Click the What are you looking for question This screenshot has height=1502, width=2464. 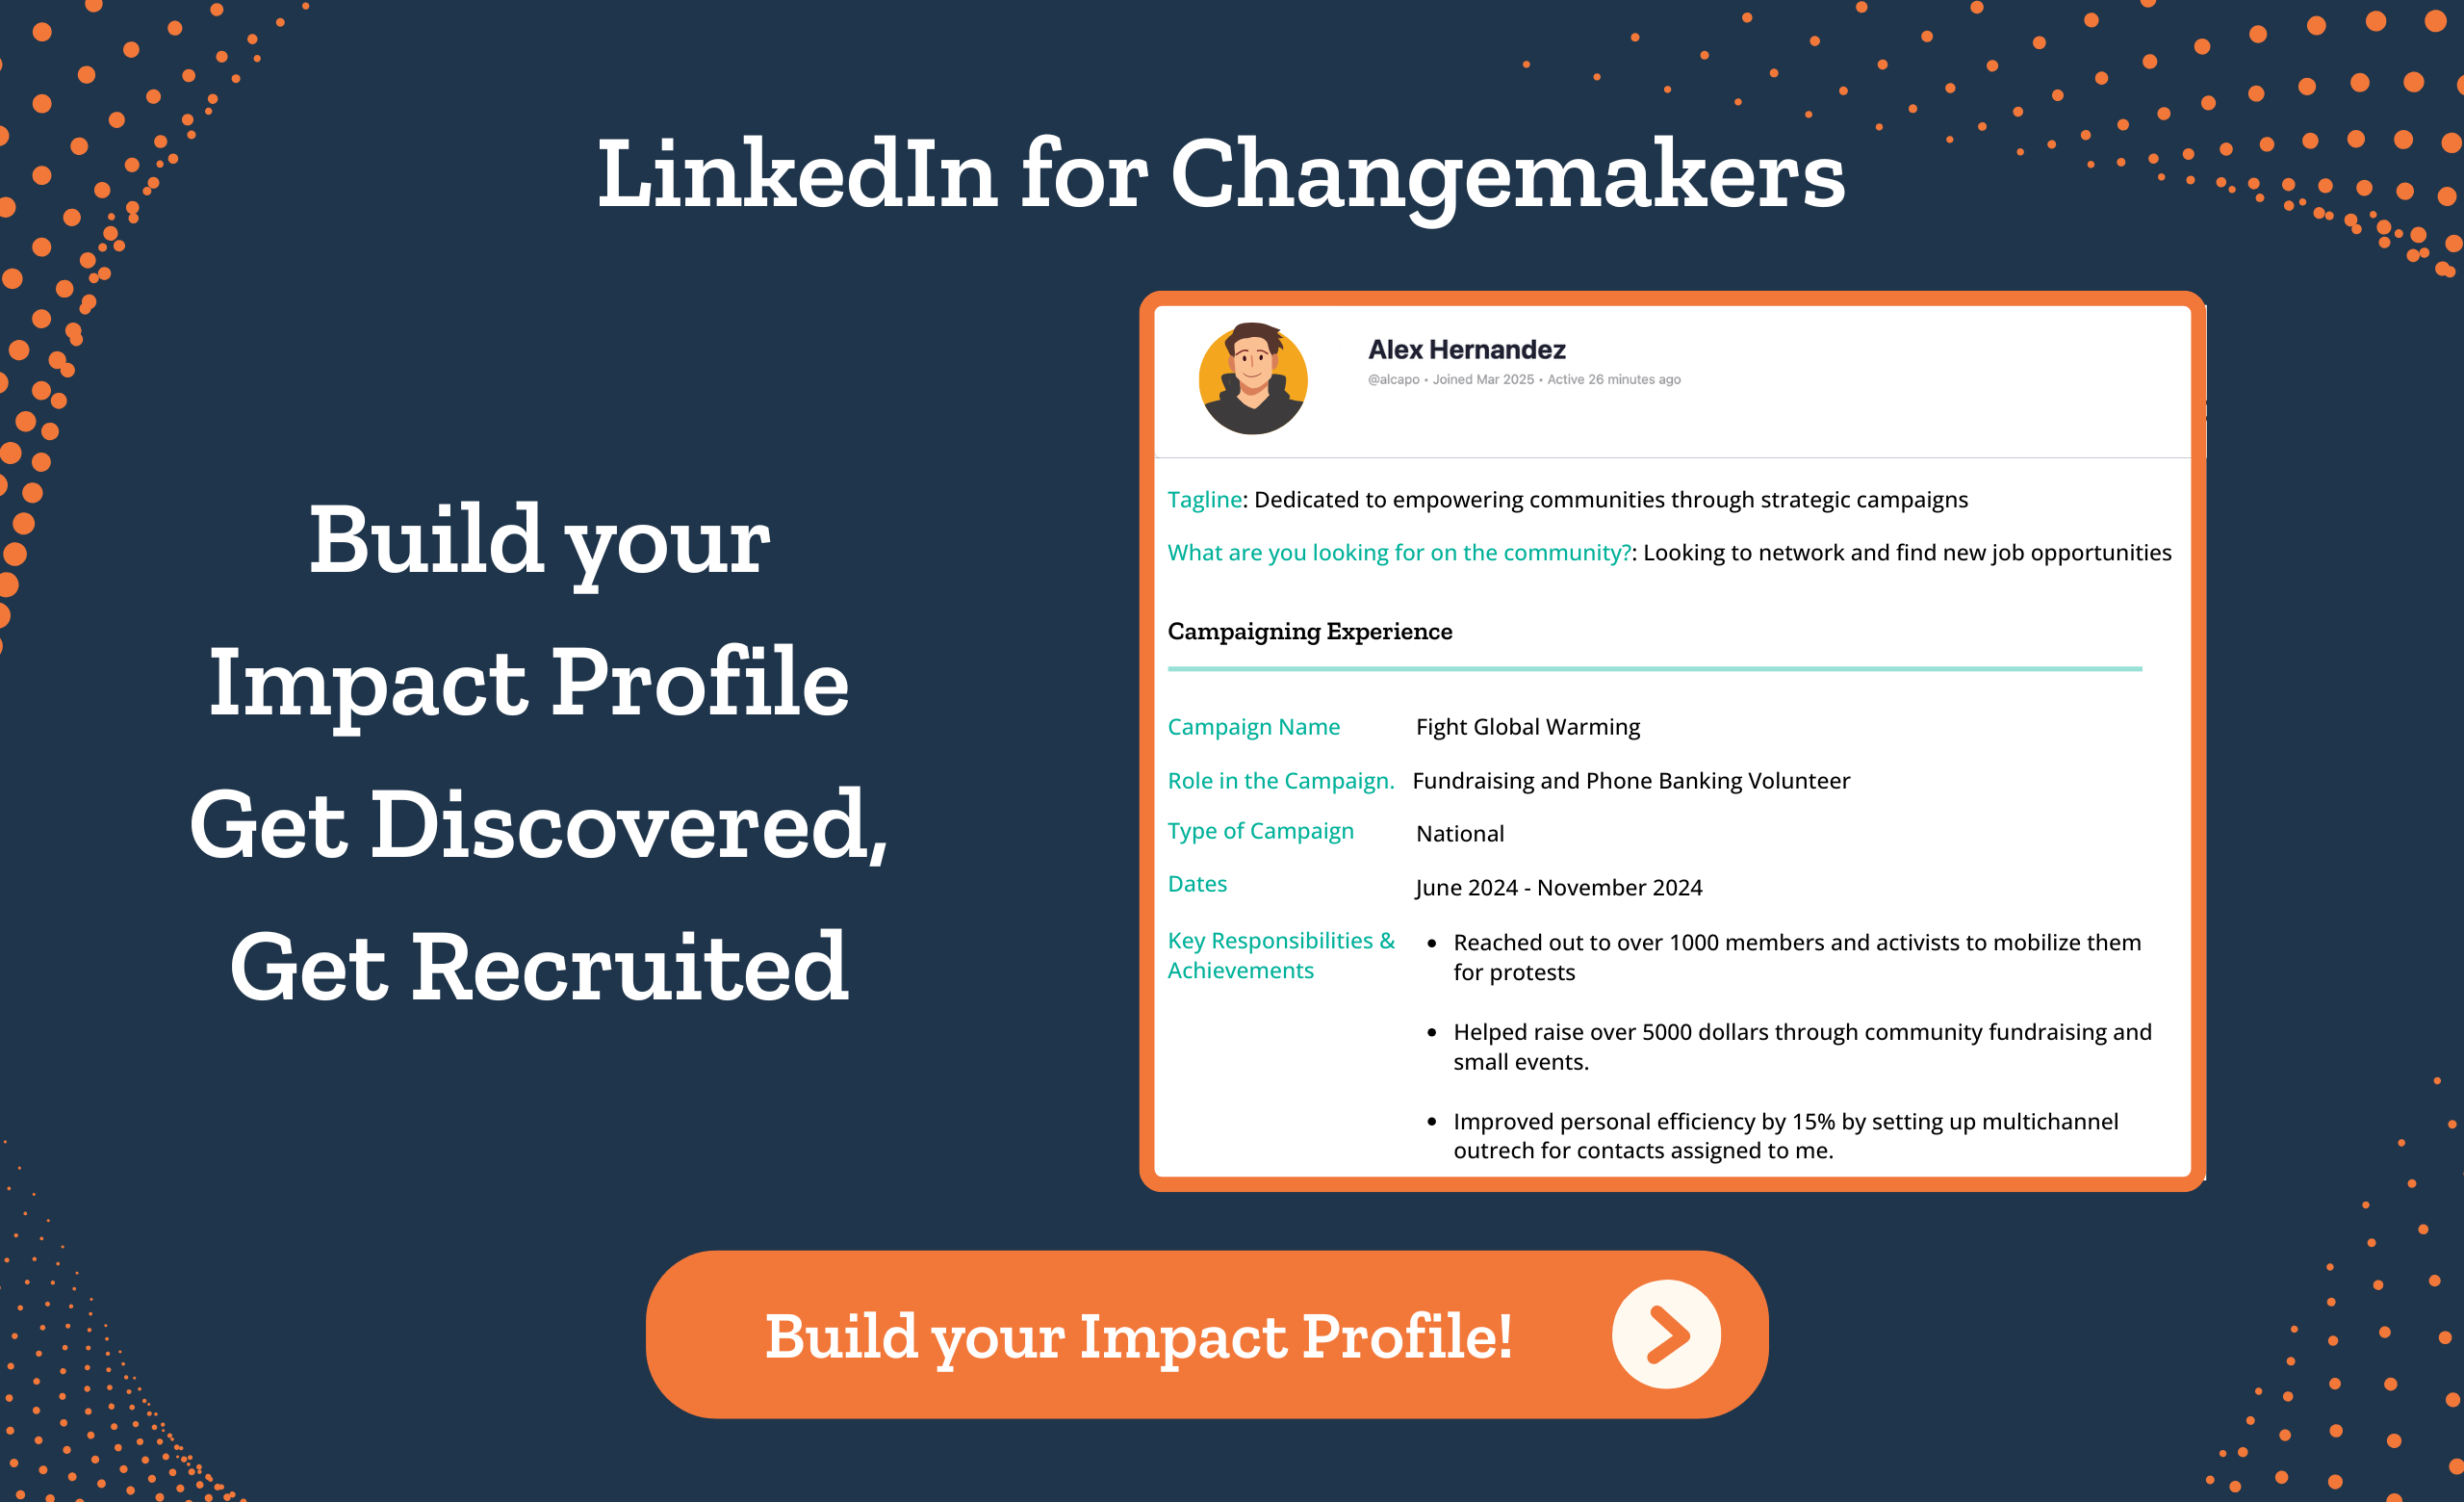1399,553
